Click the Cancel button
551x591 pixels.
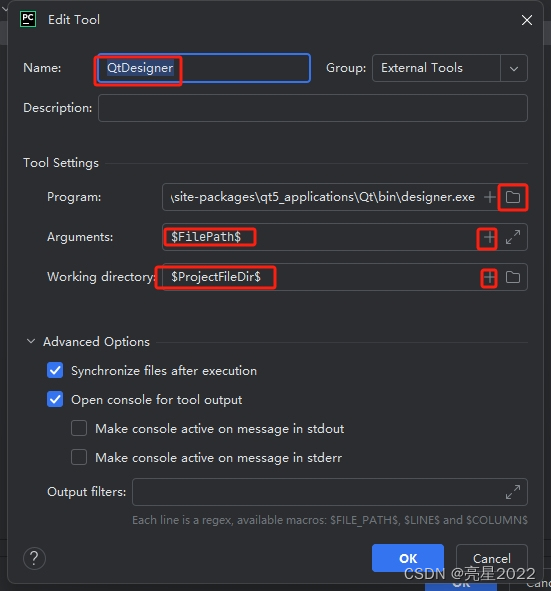[x=492, y=558]
